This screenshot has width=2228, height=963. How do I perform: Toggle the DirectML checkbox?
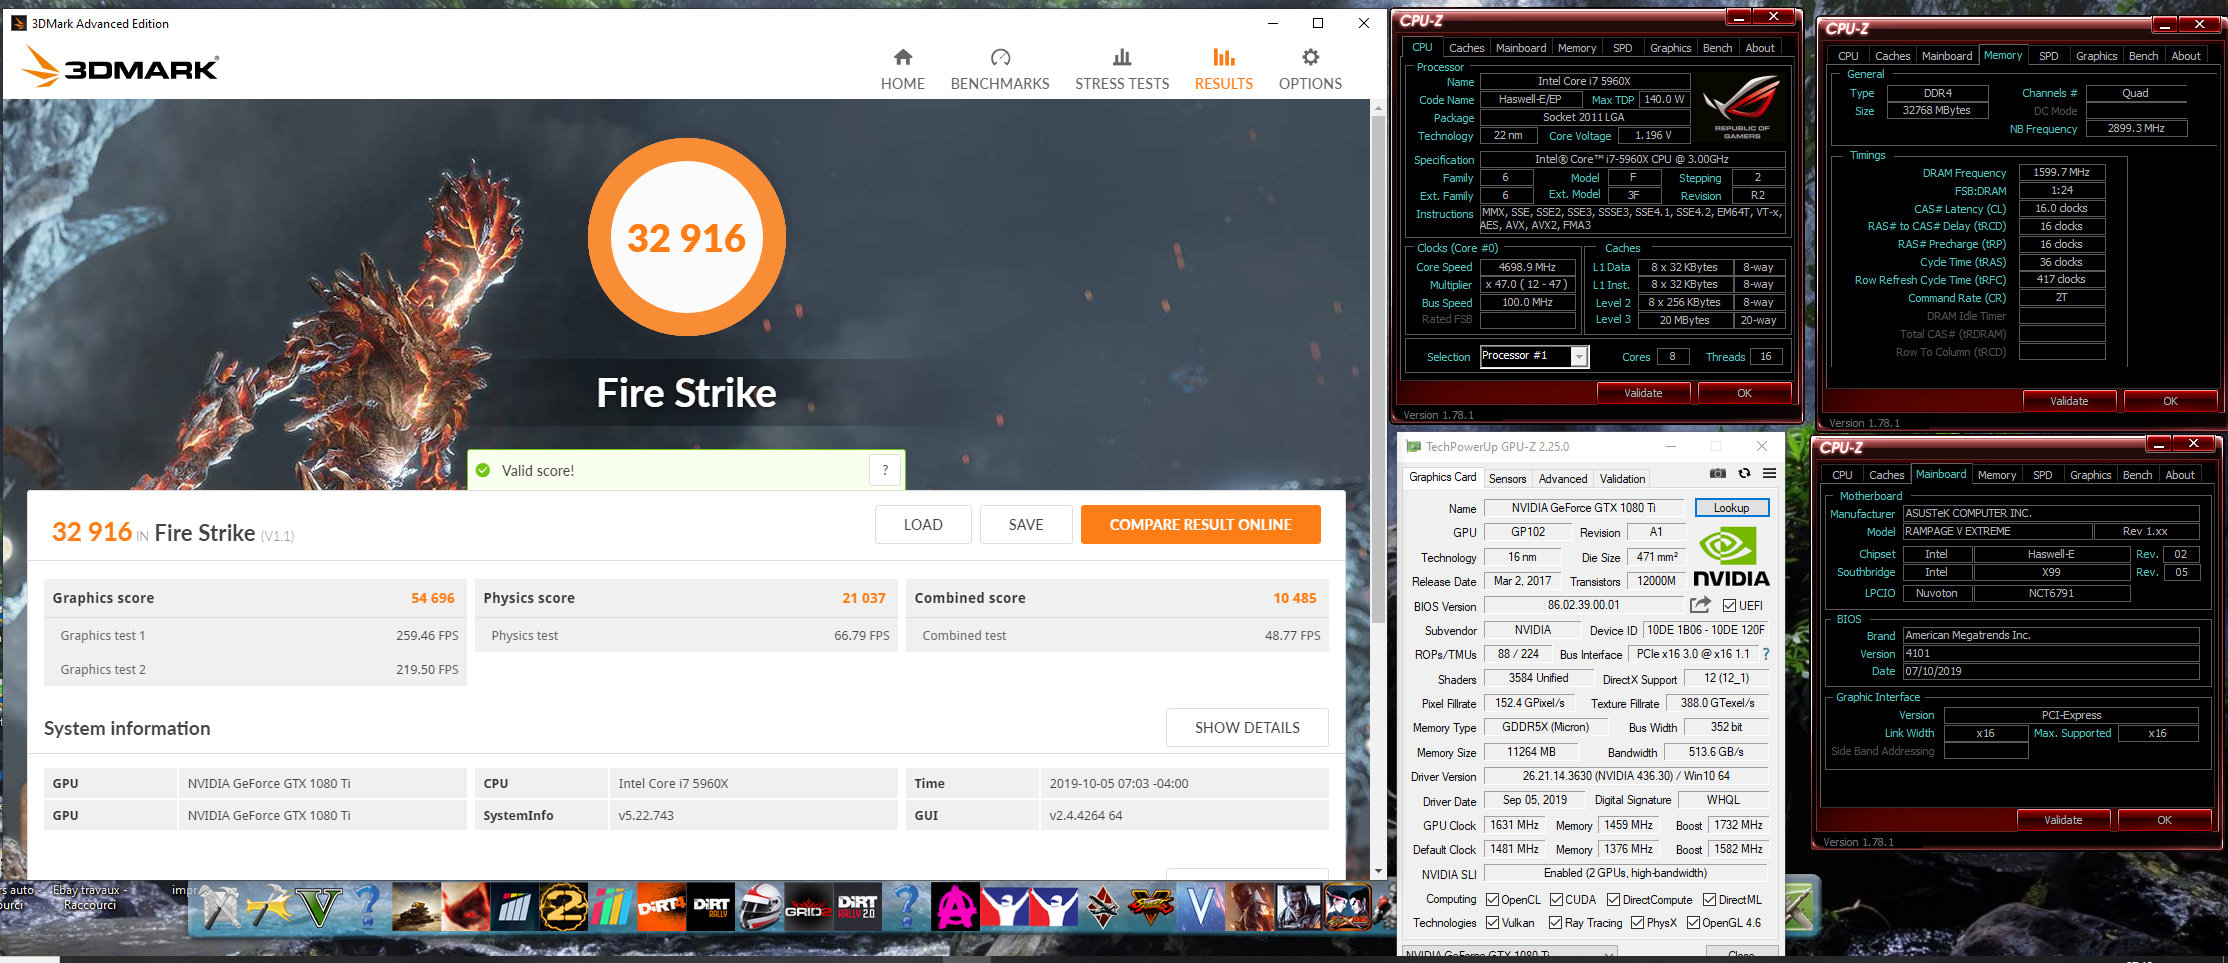coord(1709,900)
